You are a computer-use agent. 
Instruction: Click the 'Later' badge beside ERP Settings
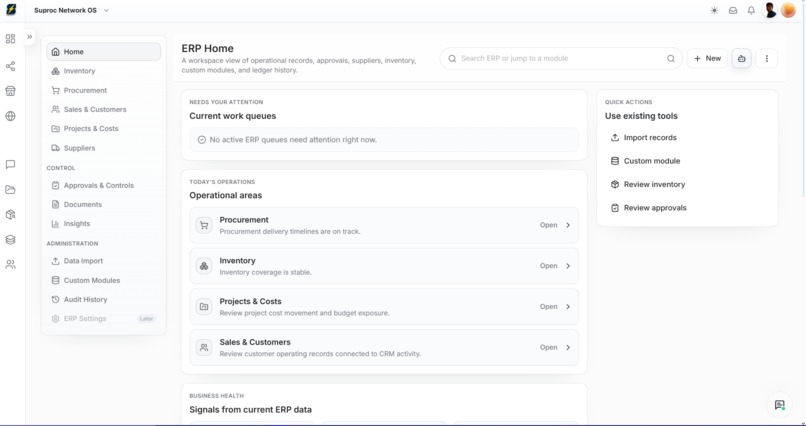coord(146,319)
